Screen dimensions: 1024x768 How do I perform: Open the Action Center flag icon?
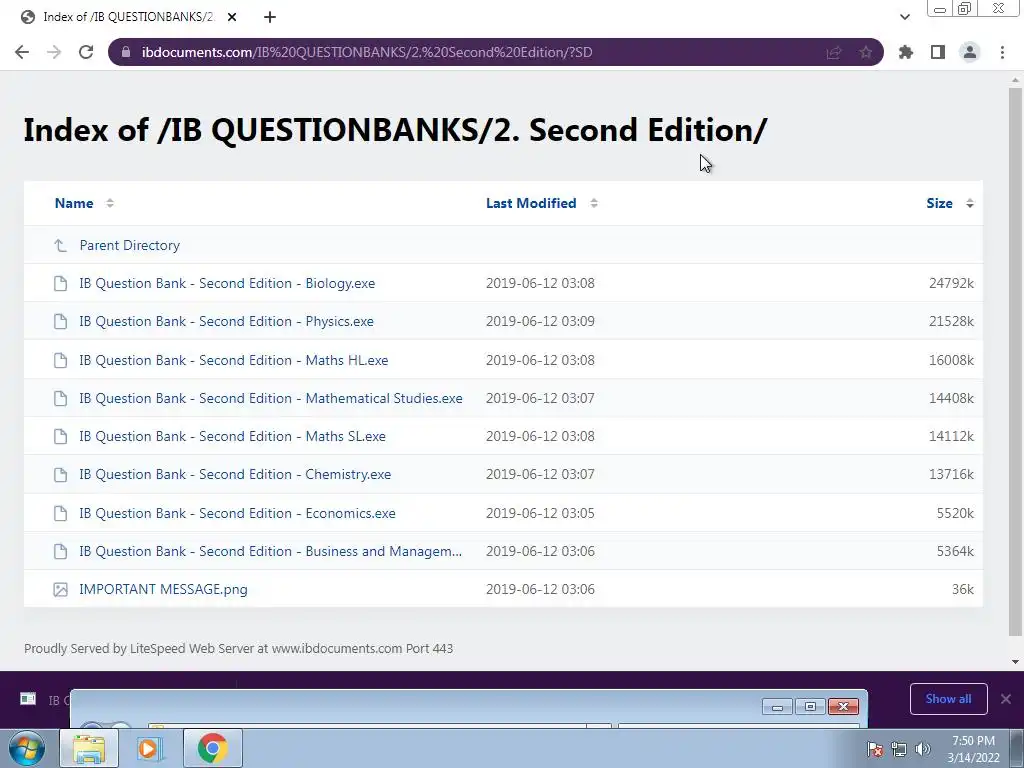coord(875,749)
